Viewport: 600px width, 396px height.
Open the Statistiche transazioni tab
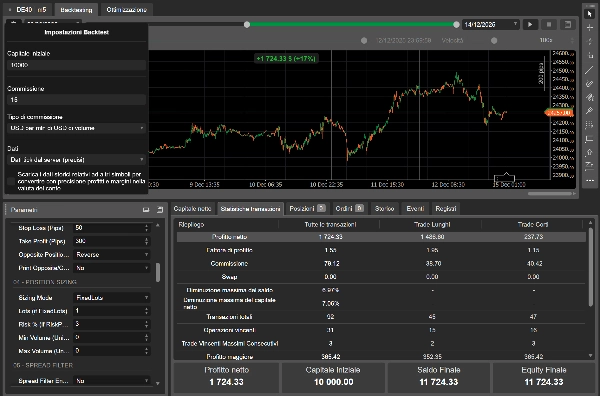[x=251, y=209]
